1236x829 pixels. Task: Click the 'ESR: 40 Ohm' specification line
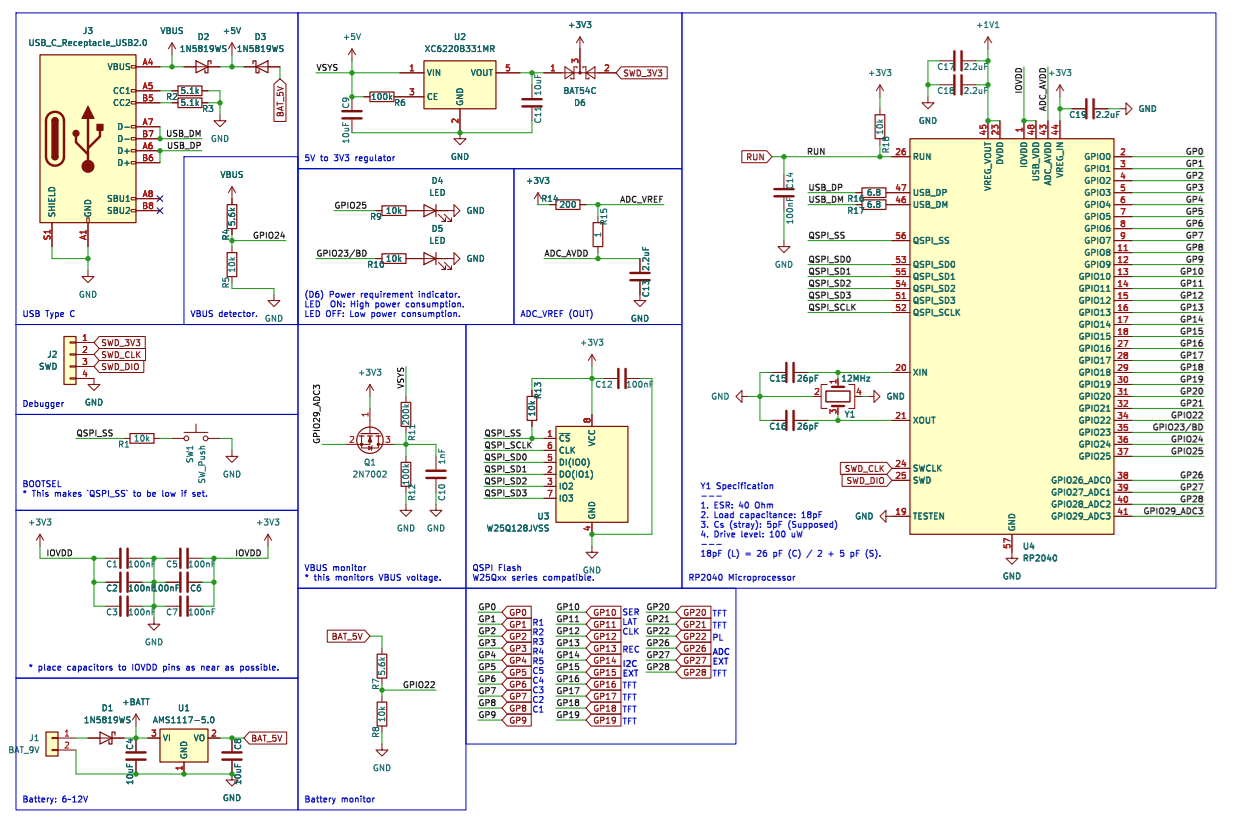pos(738,504)
